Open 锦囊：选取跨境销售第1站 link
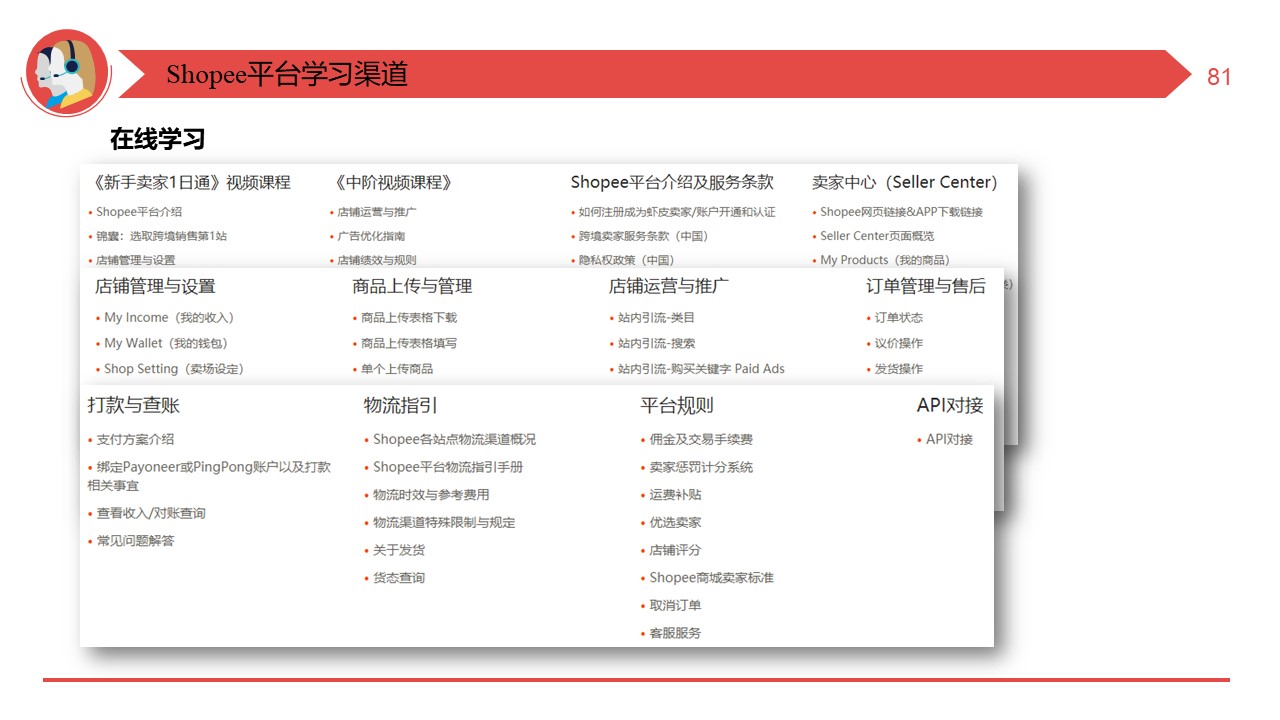 pos(161,236)
